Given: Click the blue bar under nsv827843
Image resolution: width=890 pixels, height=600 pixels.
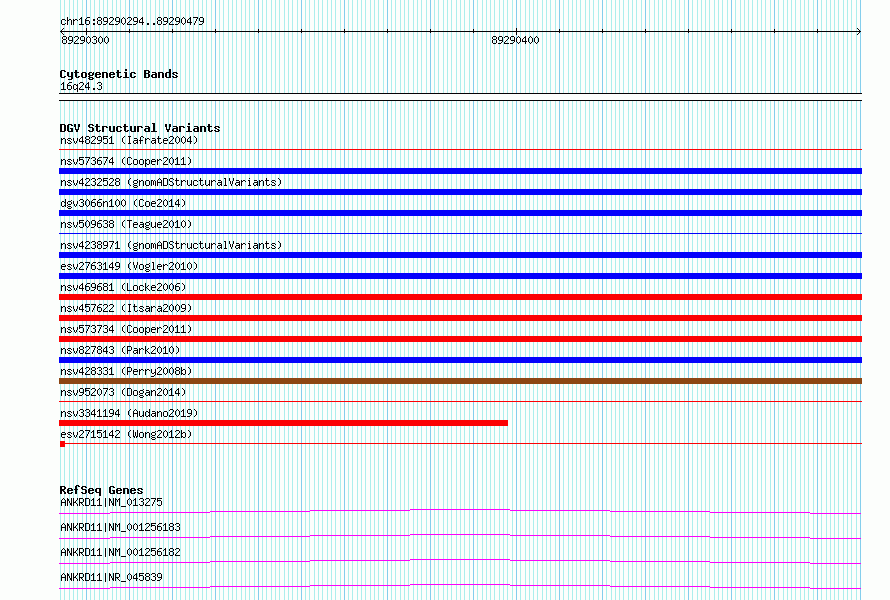Looking at the screenshot, I should pos(460,360).
